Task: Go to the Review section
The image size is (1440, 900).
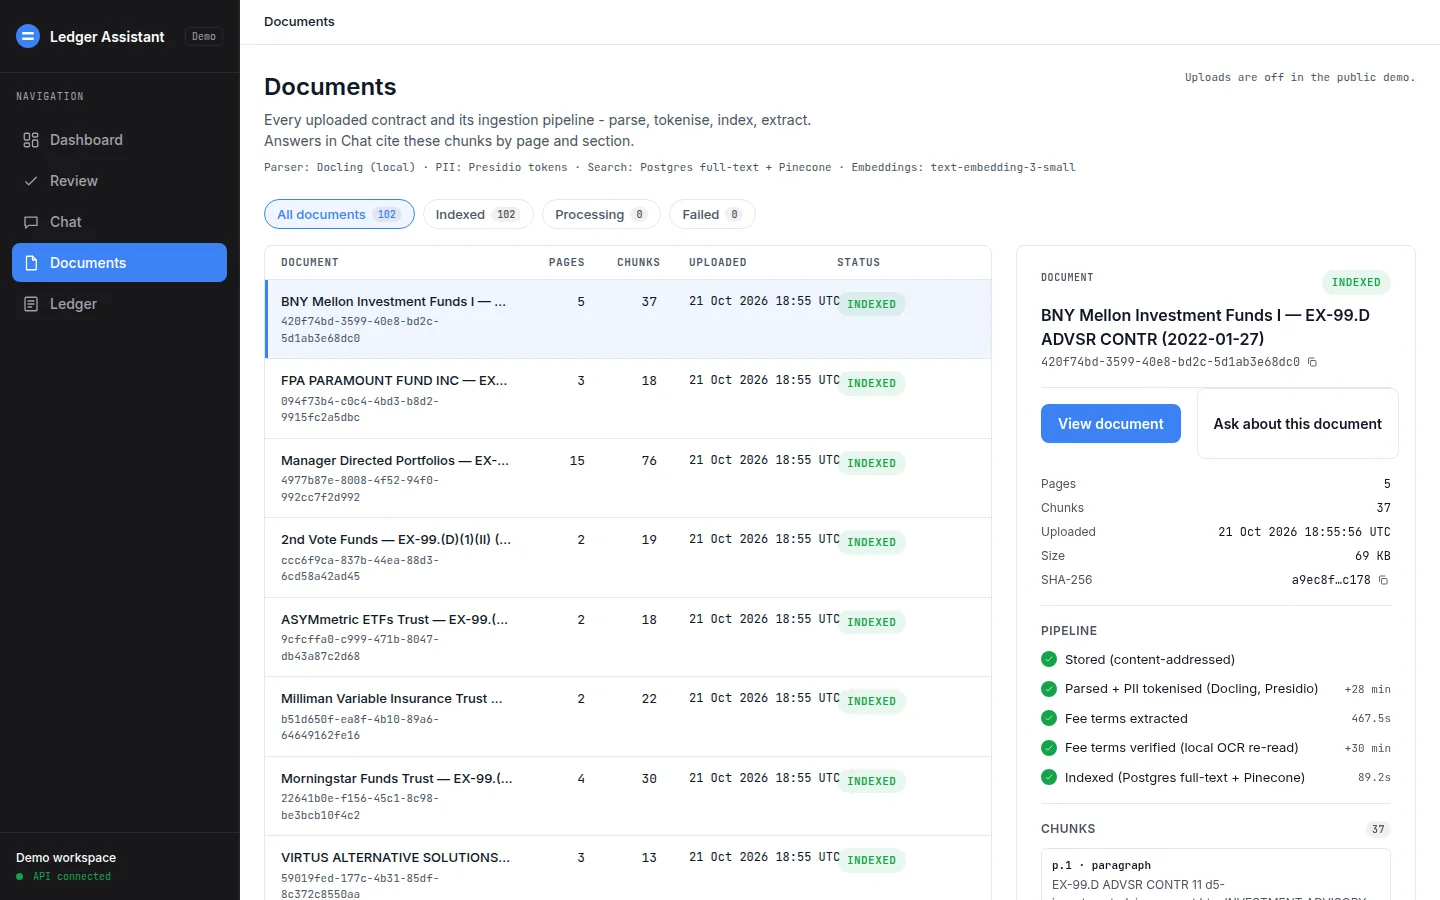Action: tap(119, 181)
